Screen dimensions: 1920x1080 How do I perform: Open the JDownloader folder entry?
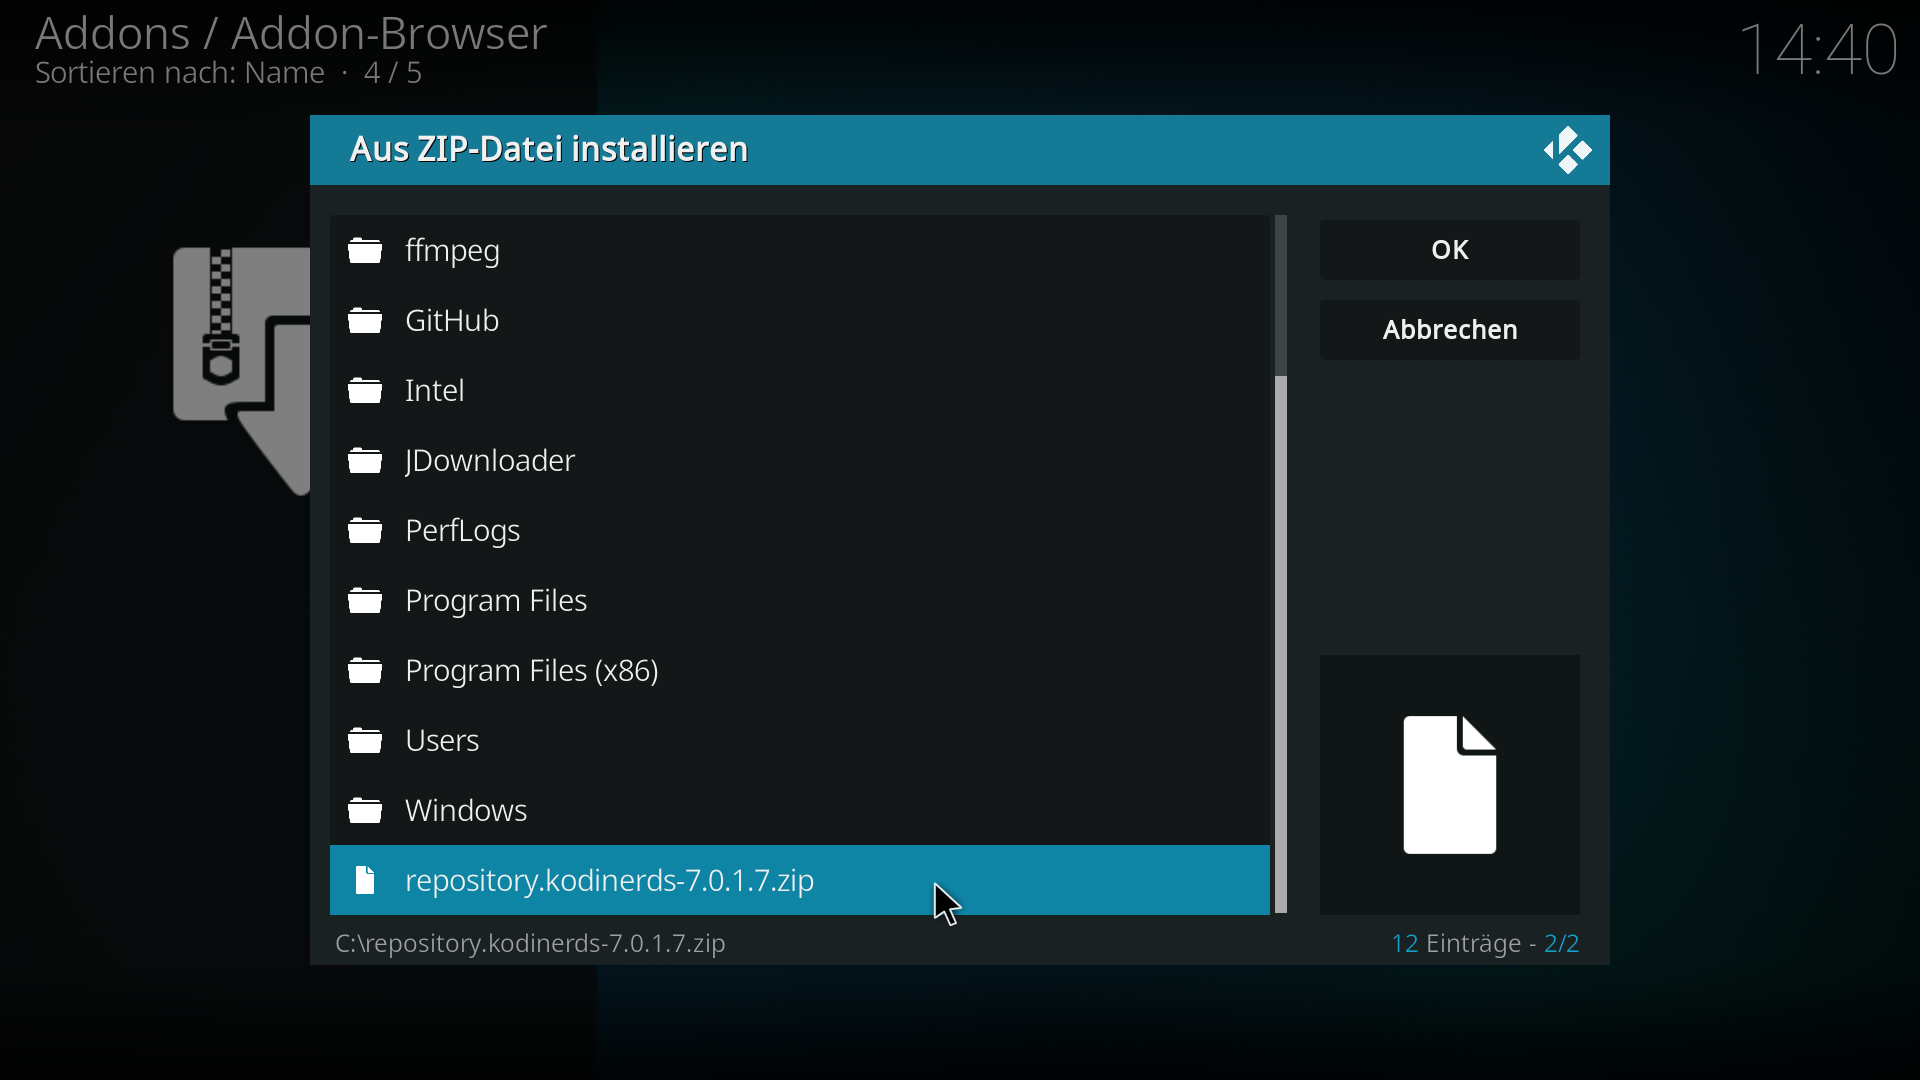(x=800, y=461)
